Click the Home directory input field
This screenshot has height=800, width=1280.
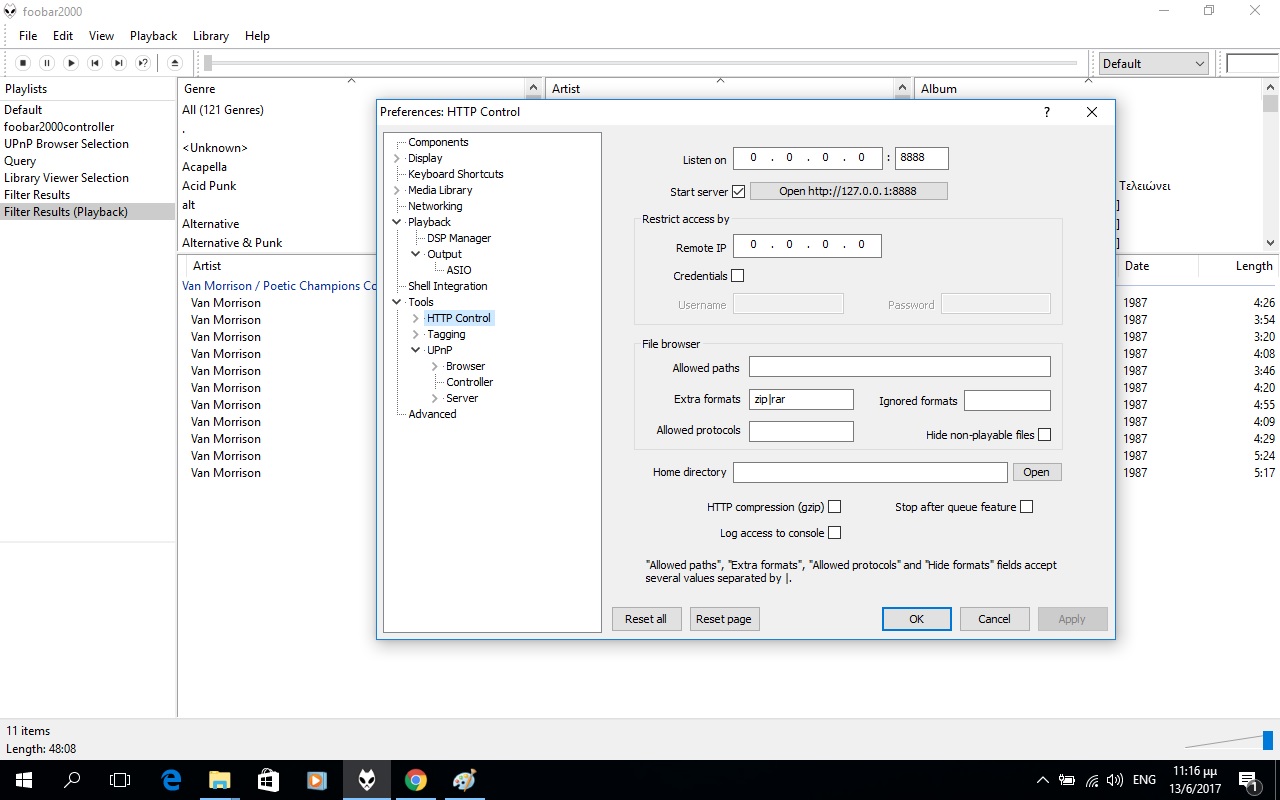(870, 472)
